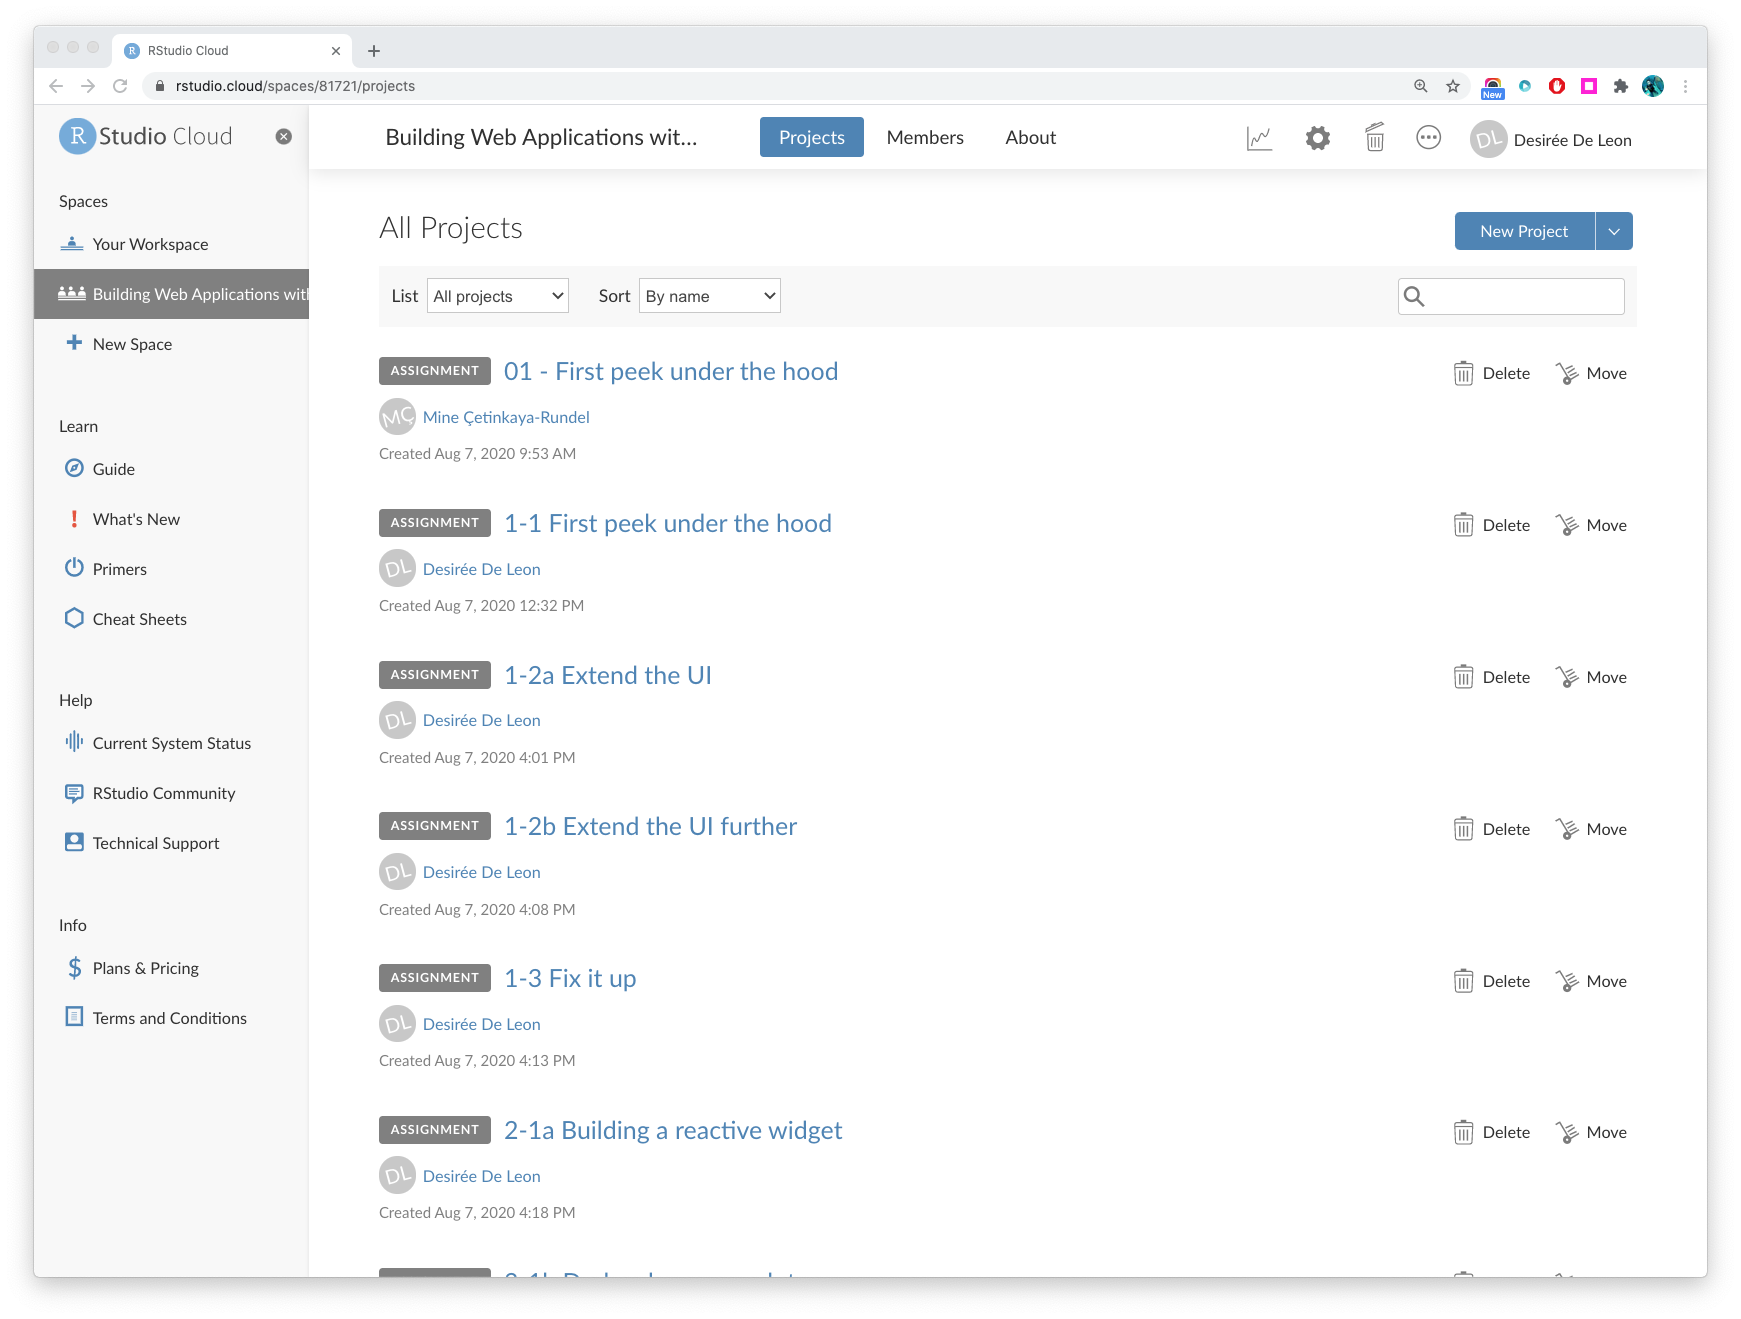Click the RStudio Cloud logo
1741x1319 pixels.
pos(146,136)
